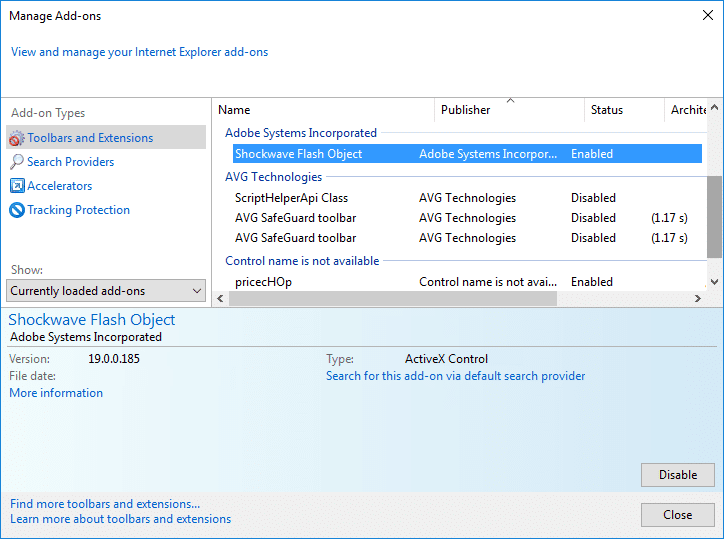Screen dimensions: 724x539
Task: Select the pricecHOp add-on entry
Action: [263, 282]
